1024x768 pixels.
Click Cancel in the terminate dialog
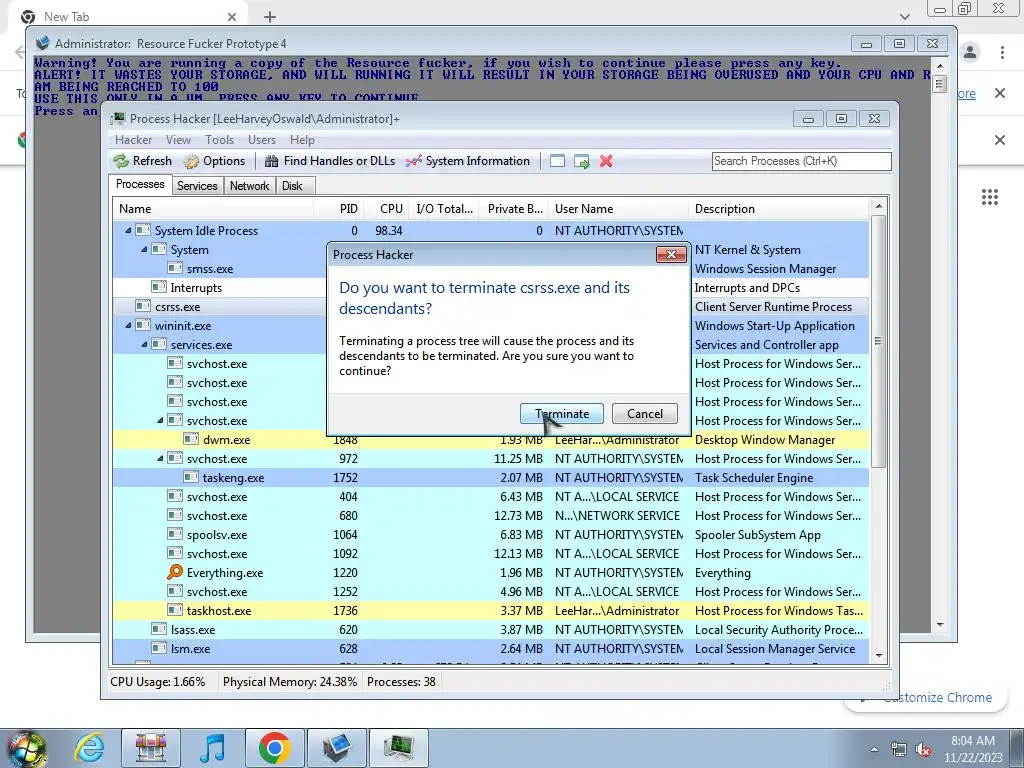pyautogui.click(x=645, y=413)
